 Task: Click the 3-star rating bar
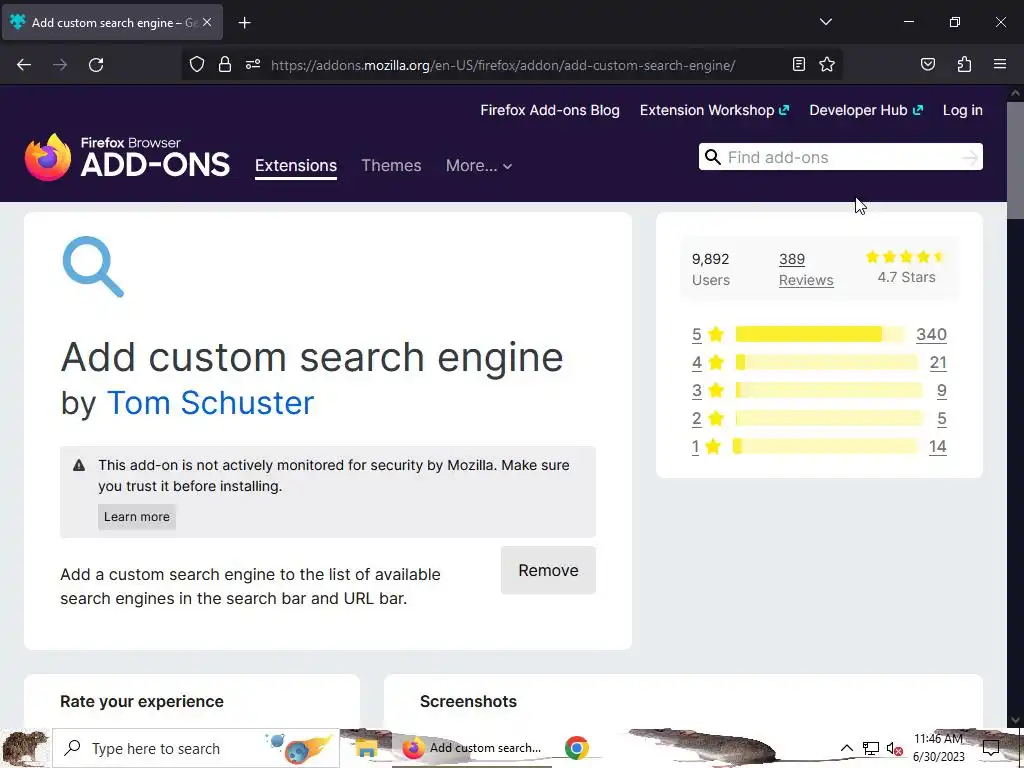click(x=829, y=391)
